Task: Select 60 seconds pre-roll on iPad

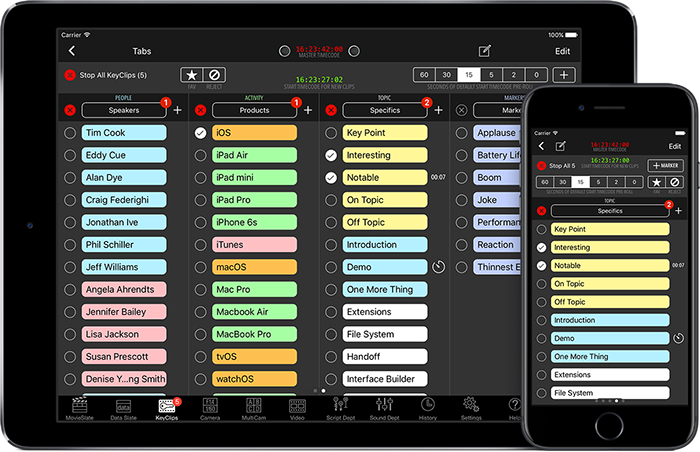Action: tap(424, 75)
